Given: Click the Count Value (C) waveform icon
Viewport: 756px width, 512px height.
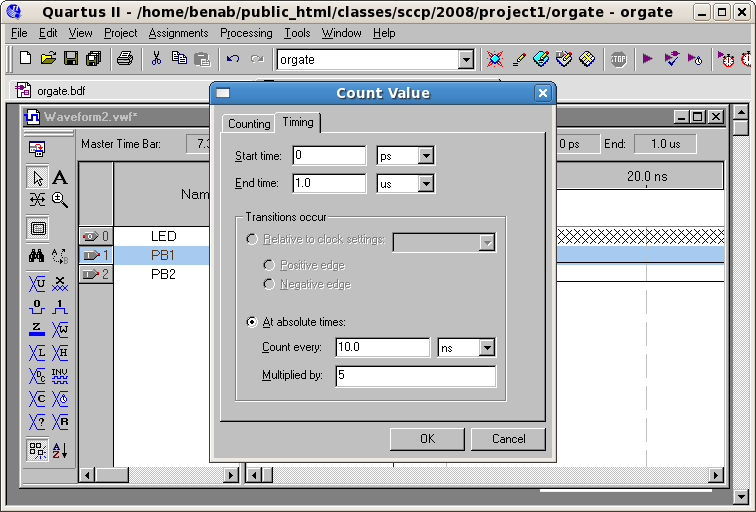Looking at the screenshot, I should pyautogui.click(x=37, y=398).
